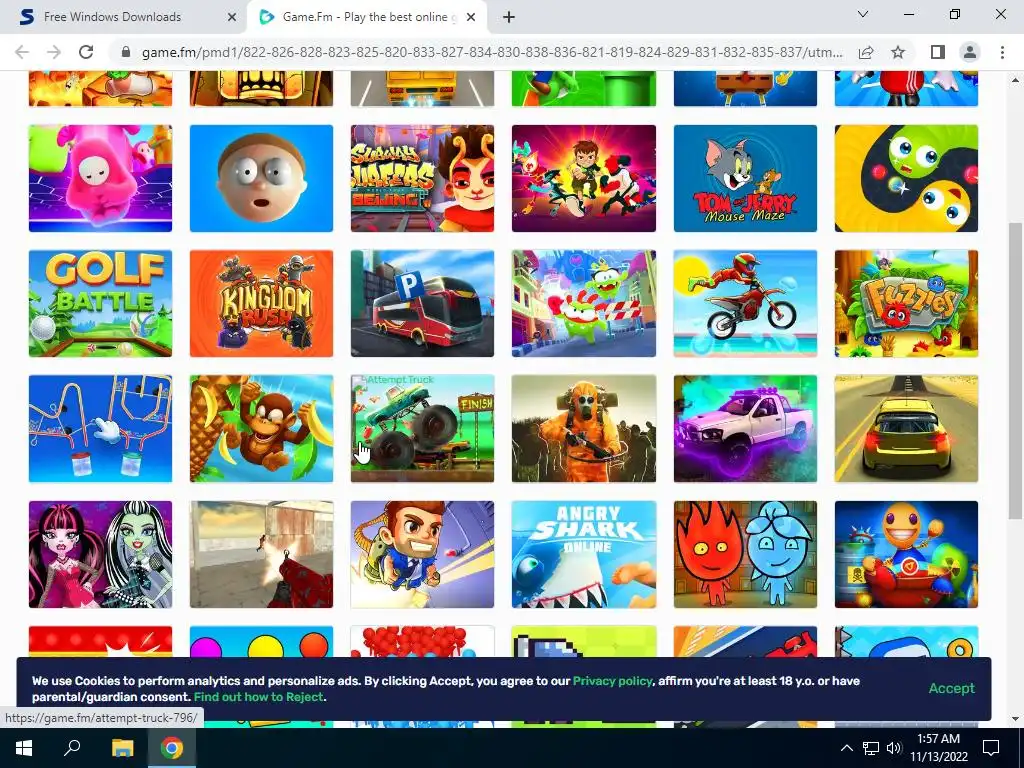Open the Attempt Truck monster truck game

(x=423, y=428)
